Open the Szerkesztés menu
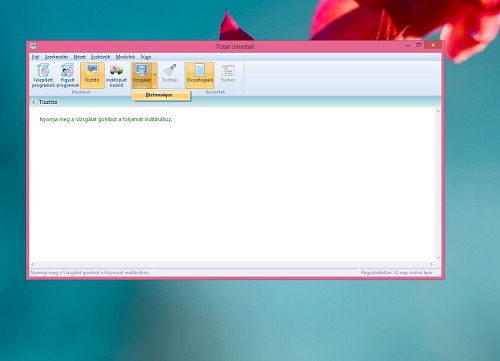The image size is (500, 361). coord(56,57)
